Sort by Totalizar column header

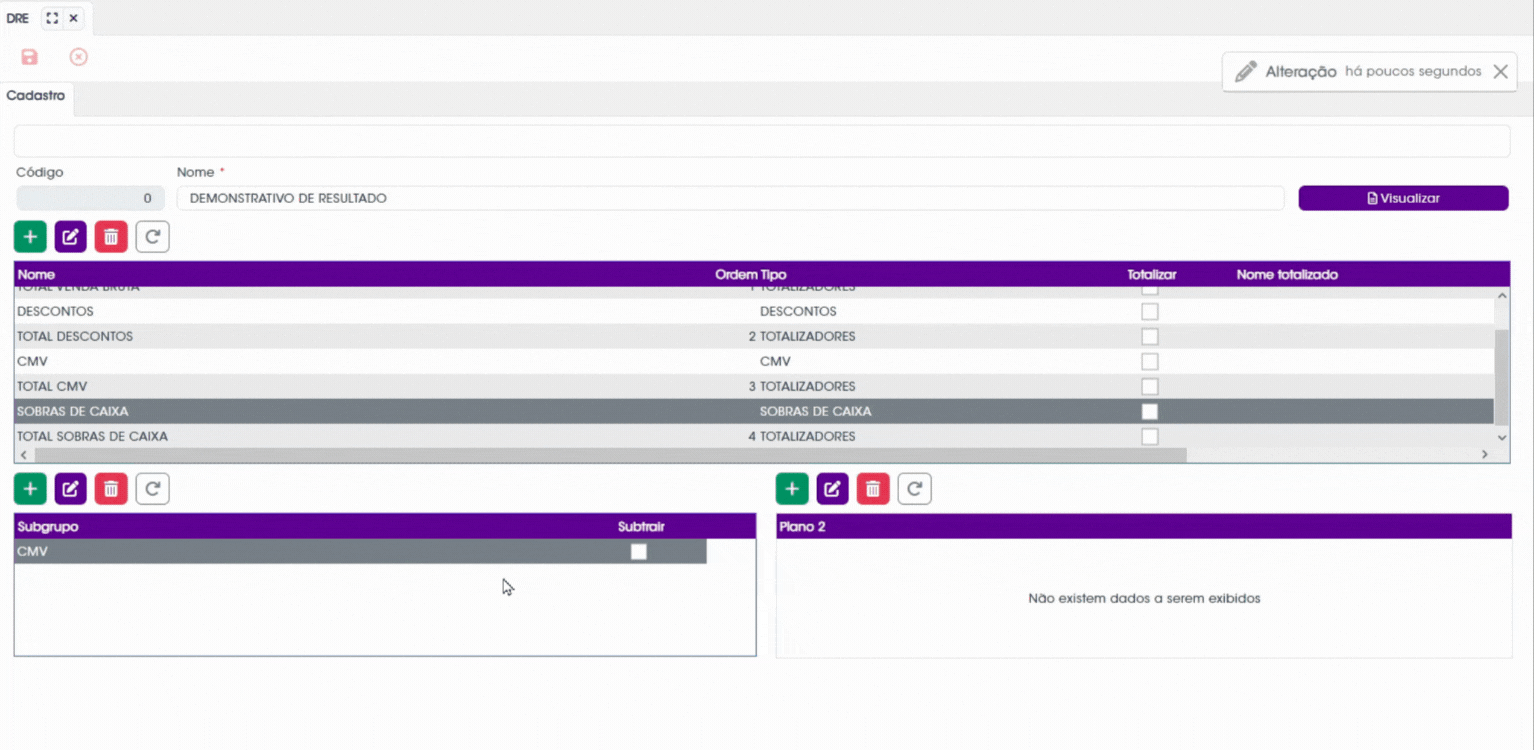[1152, 274]
